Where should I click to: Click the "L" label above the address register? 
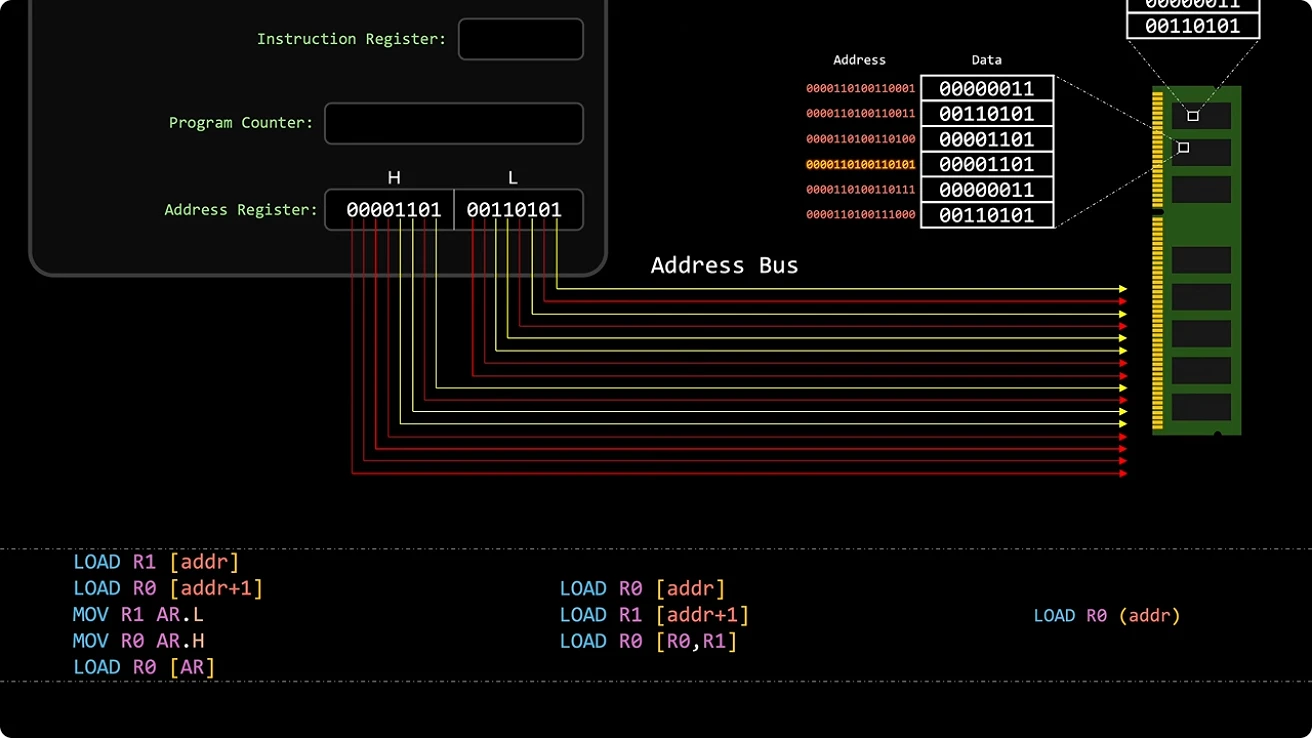[513, 177]
